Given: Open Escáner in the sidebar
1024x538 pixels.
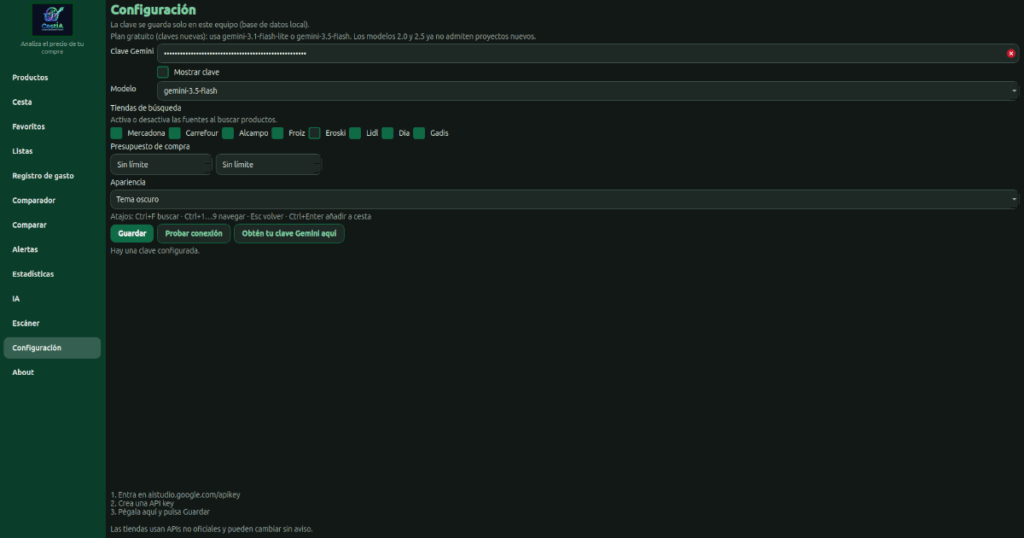Looking at the screenshot, I should click(52, 323).
